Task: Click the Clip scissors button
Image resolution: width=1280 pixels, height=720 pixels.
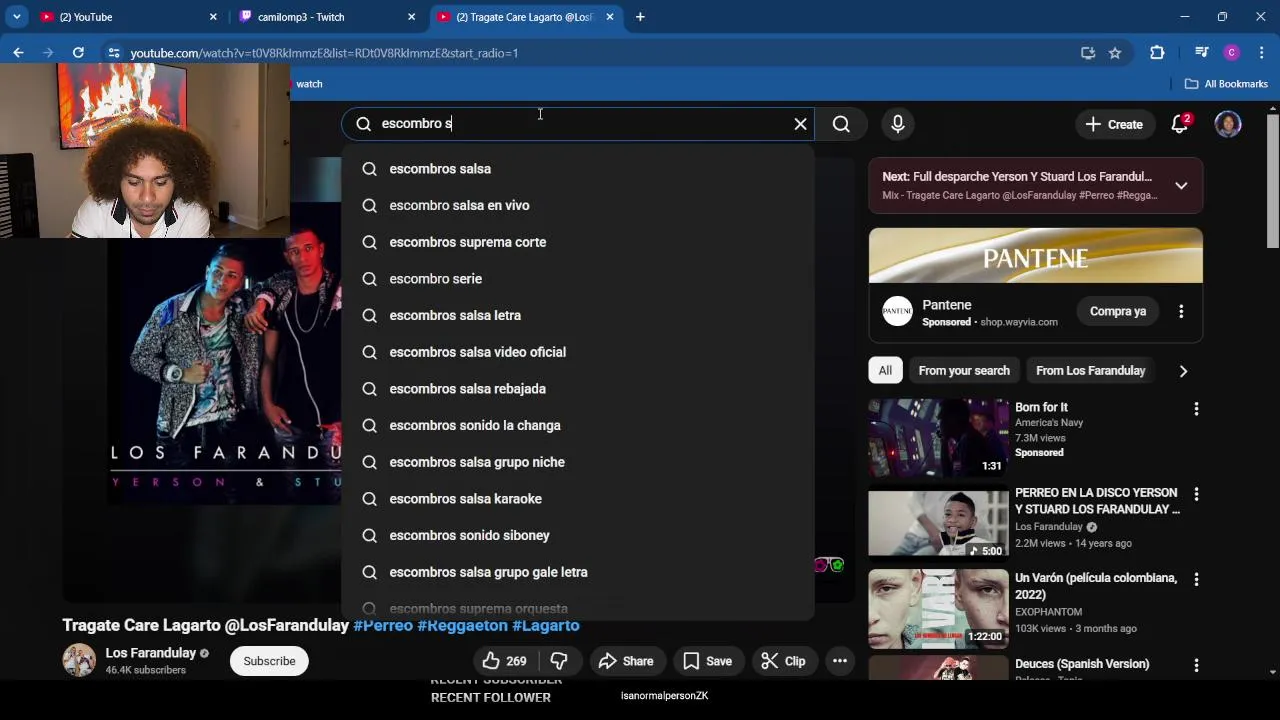Action: (783, 661)
